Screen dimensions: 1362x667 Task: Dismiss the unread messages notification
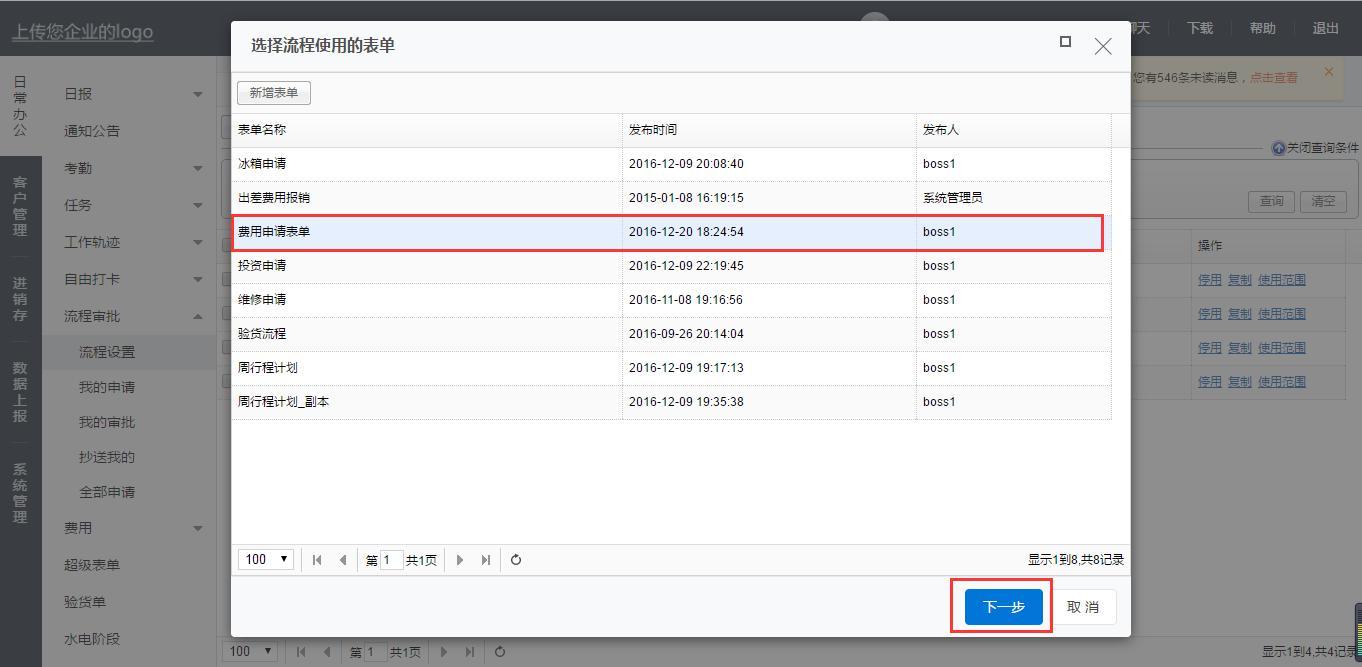[1328, 72]
